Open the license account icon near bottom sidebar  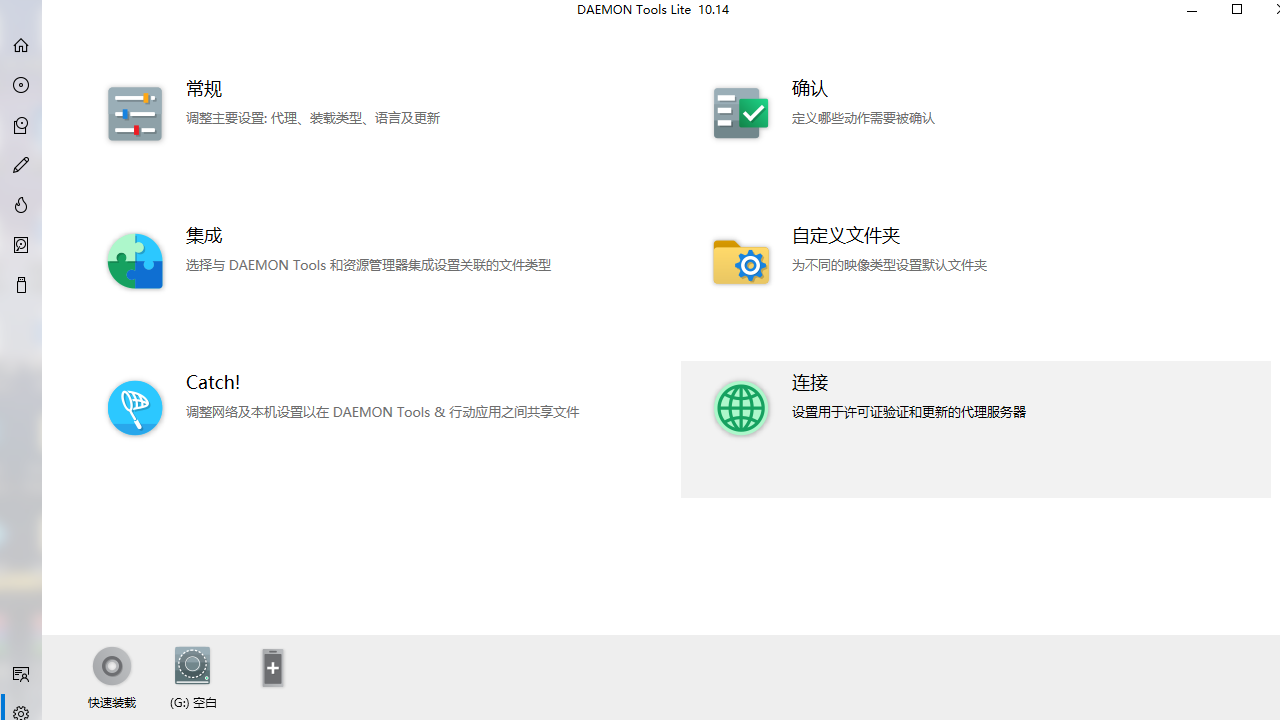(x=20, y=674)
